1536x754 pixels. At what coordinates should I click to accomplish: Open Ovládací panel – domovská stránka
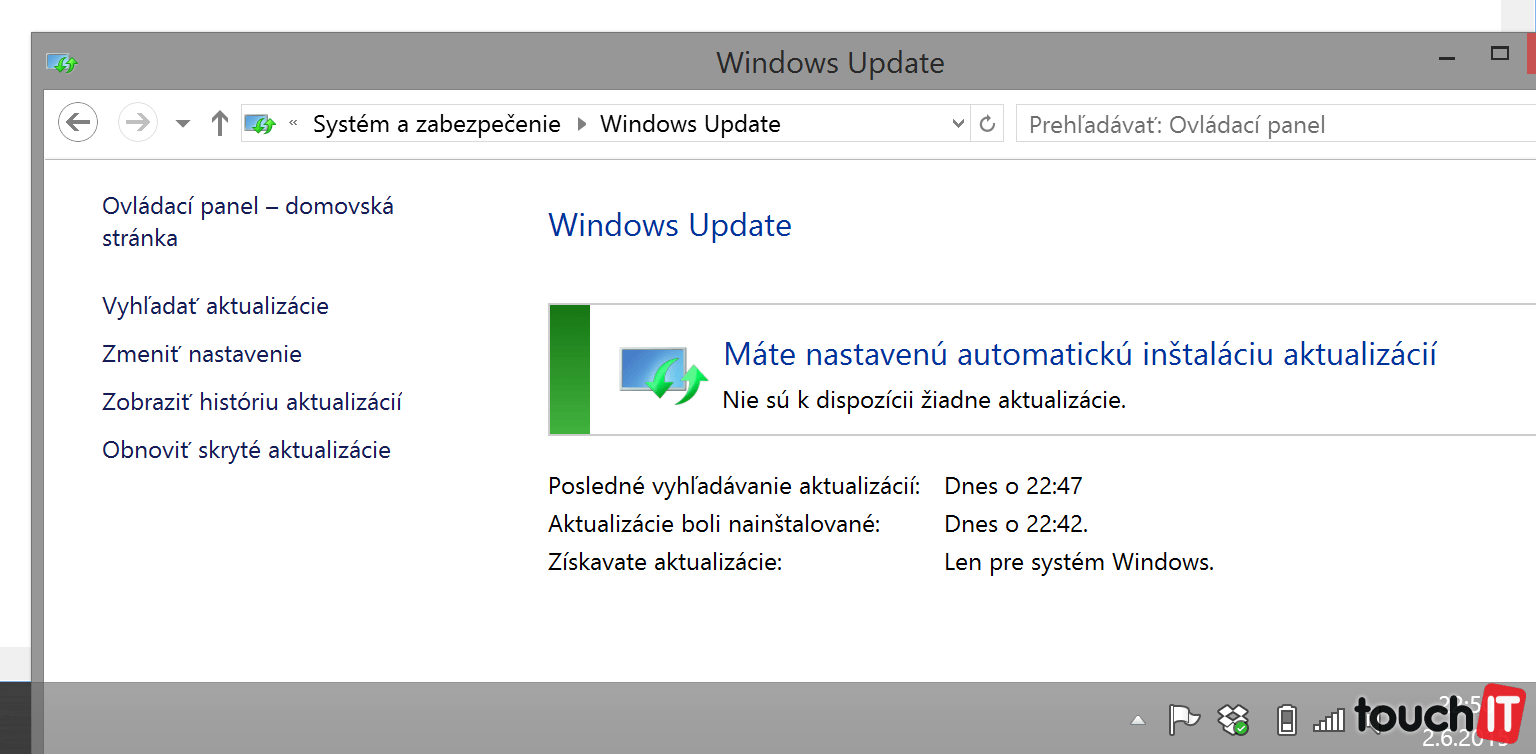[248, 222]
